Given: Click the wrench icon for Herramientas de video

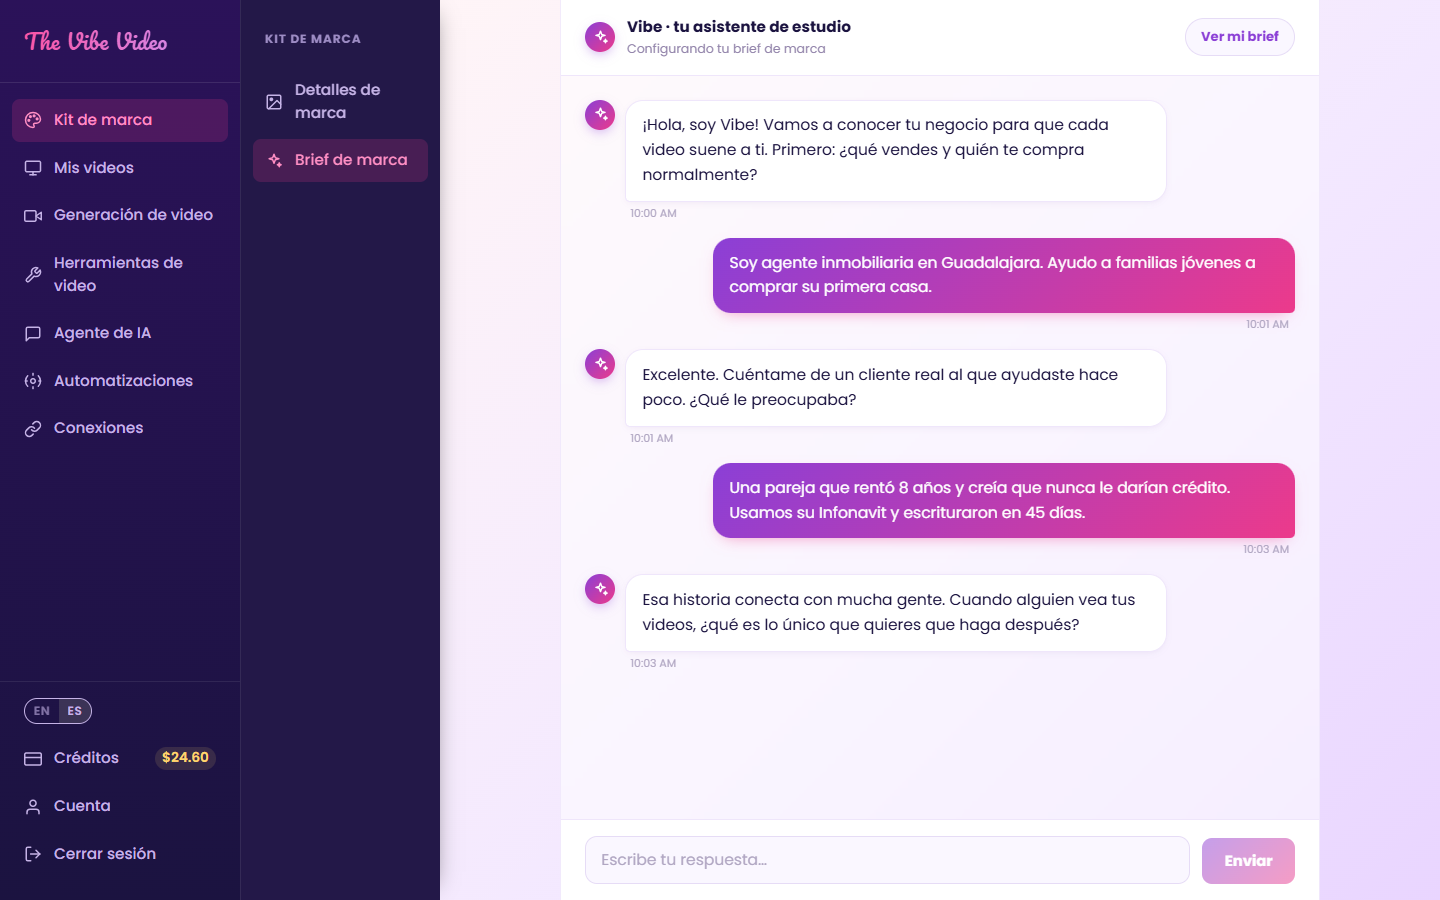Looking at the screenshot, I should tap(33, 274).
